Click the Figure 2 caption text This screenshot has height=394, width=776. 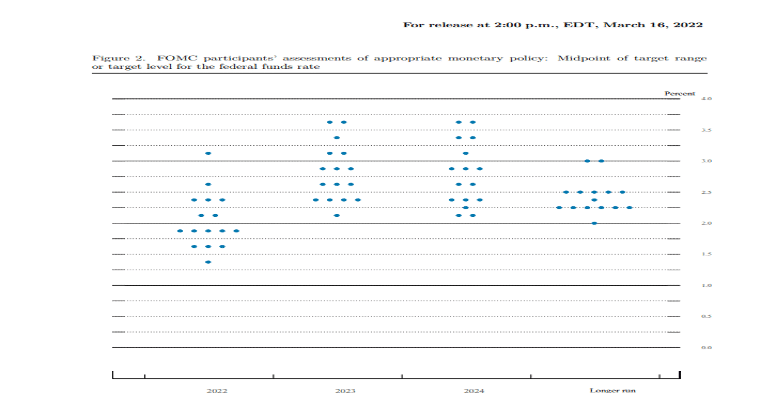point(399,62)
